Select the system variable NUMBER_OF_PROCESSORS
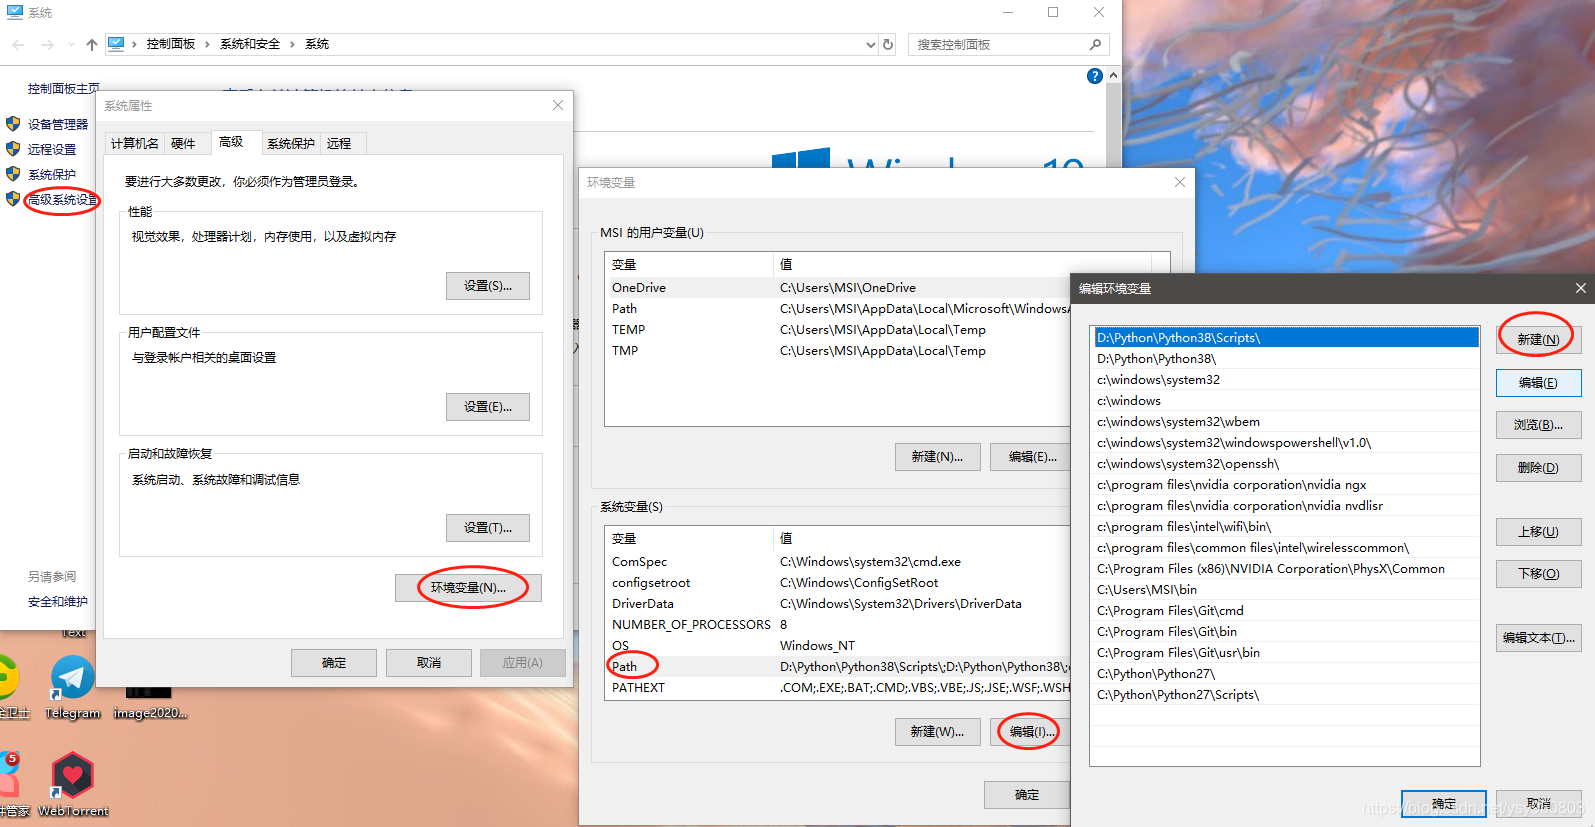 pos(838,625)
